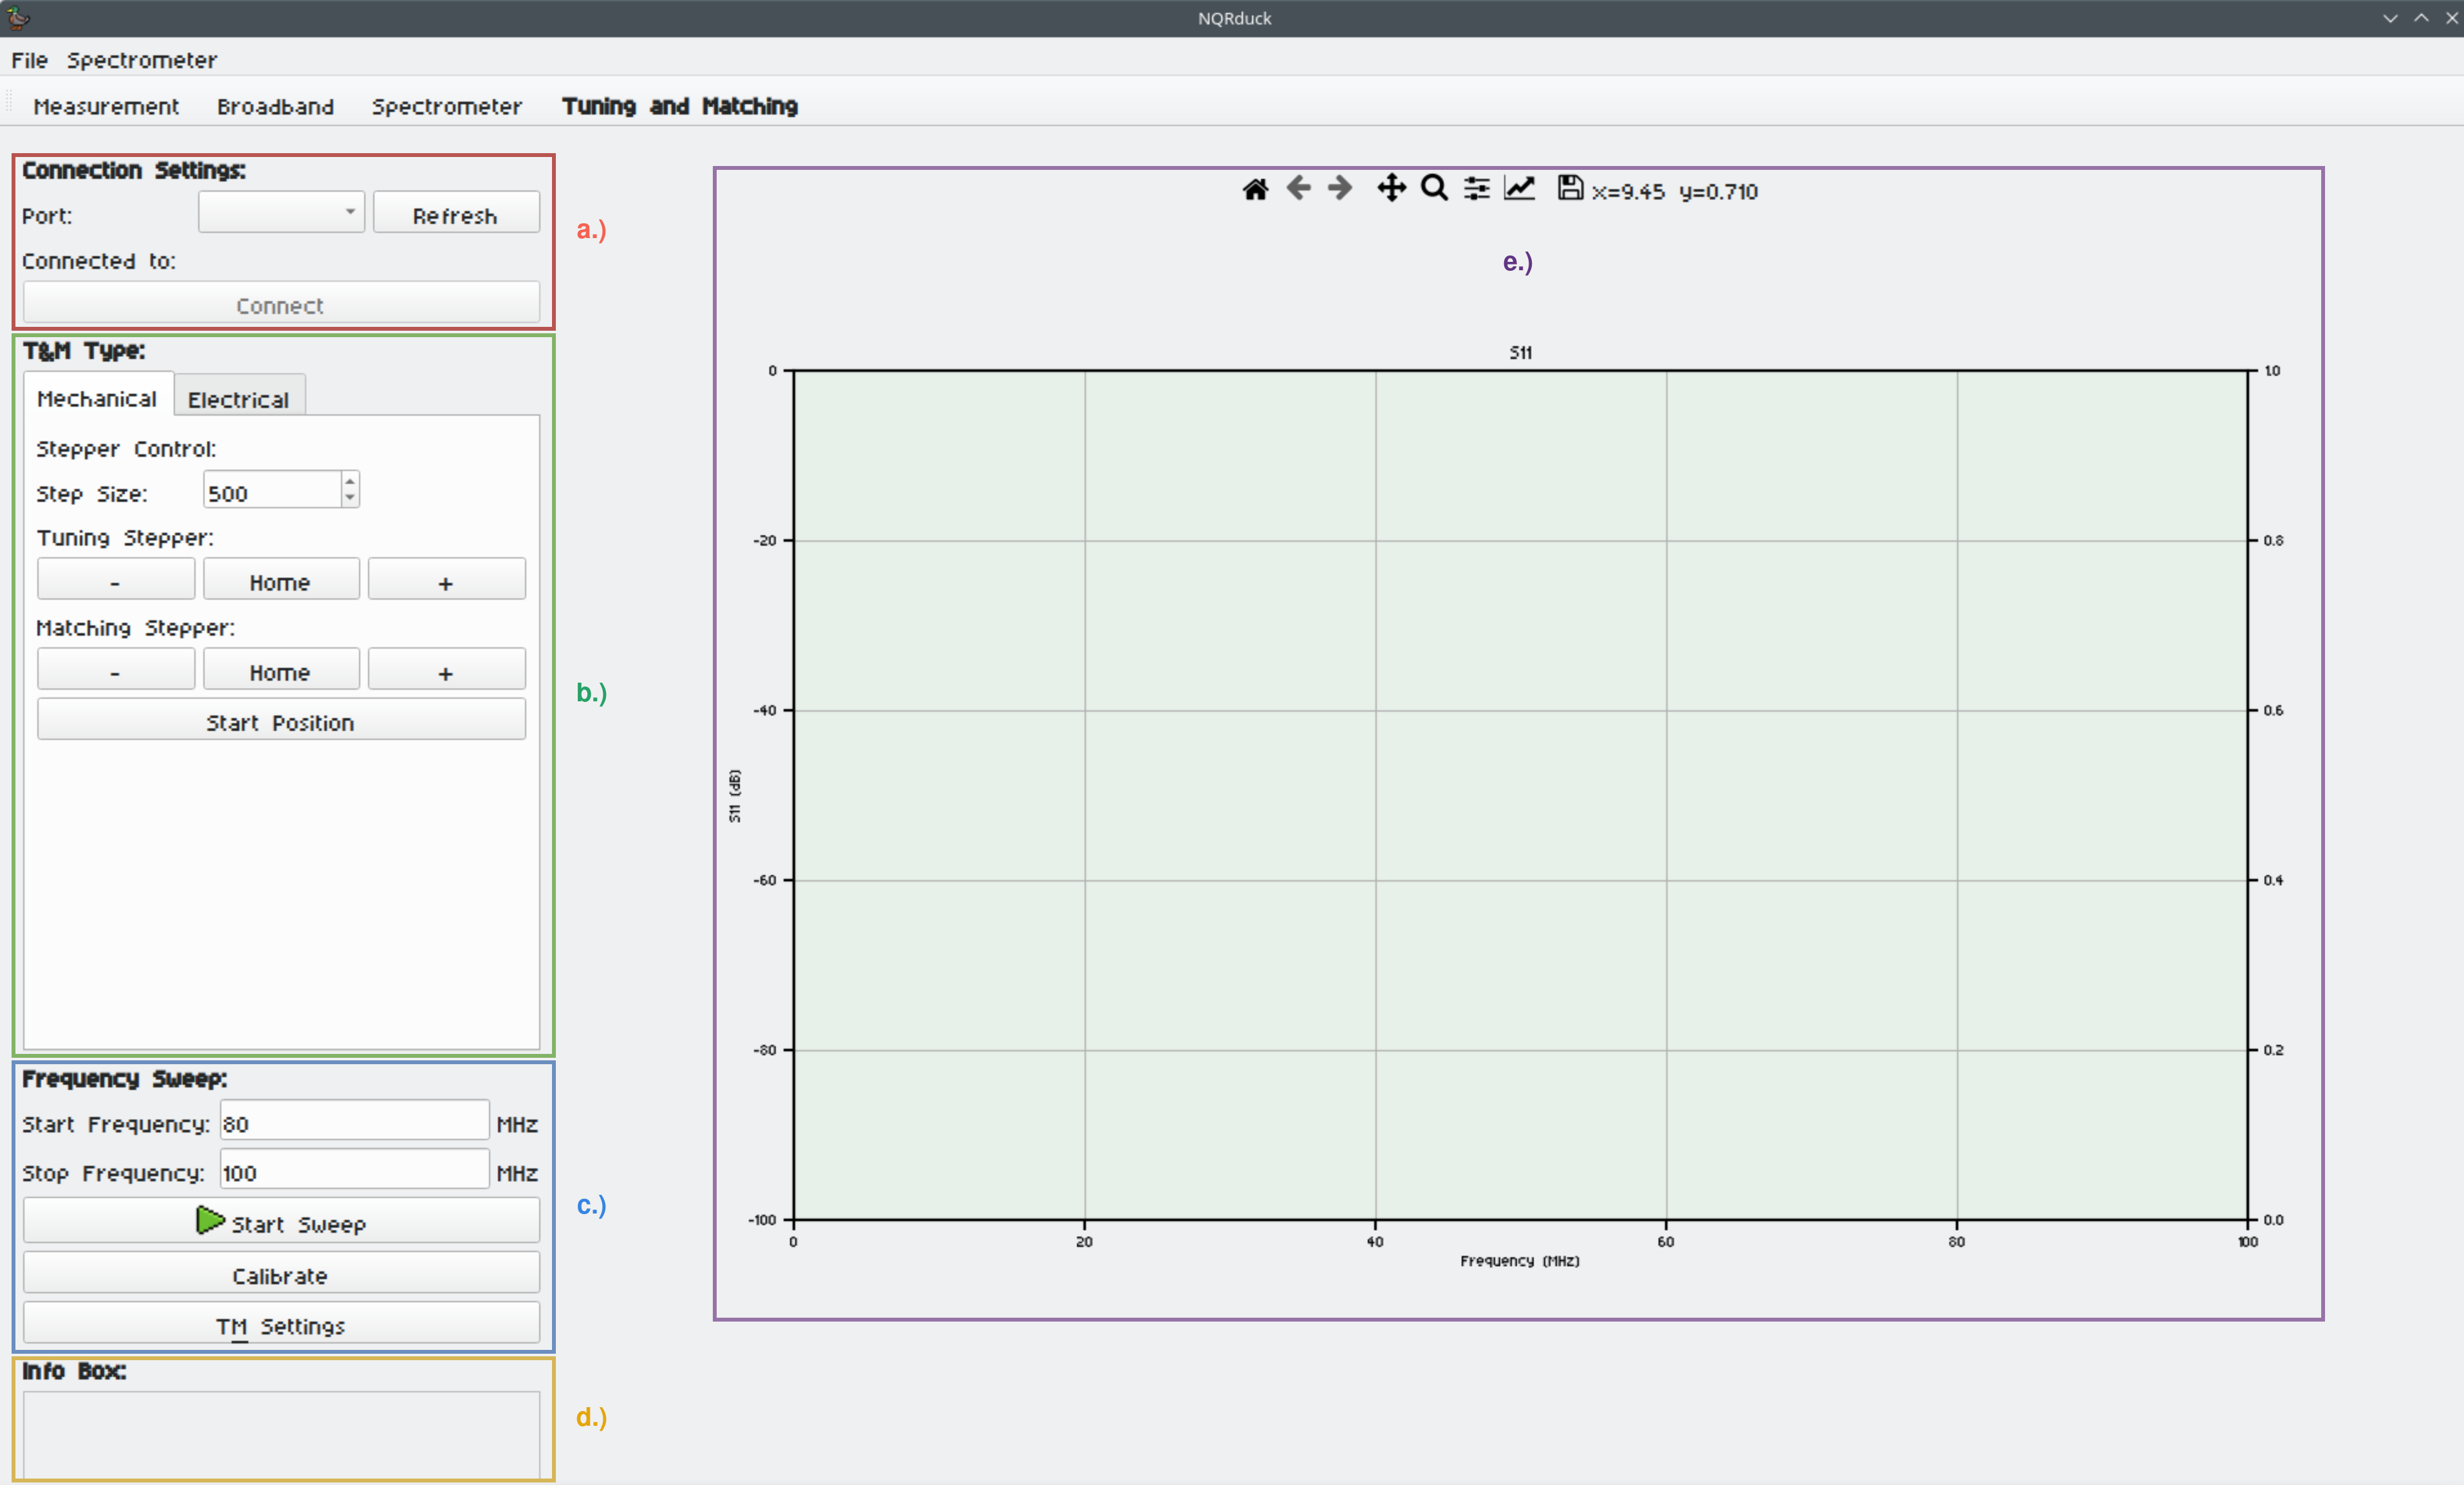
Task: Open the Spectrometer menu in menu bar
Action: (x=141, y=60)
